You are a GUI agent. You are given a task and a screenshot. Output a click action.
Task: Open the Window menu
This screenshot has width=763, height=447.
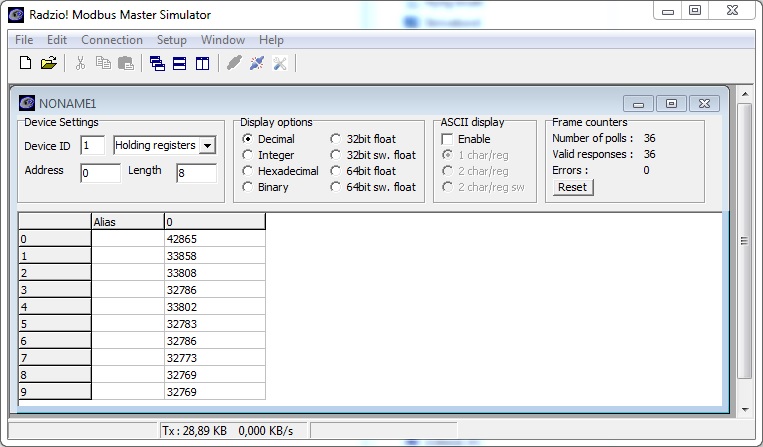pyautogui.click(x=223, y=40)
